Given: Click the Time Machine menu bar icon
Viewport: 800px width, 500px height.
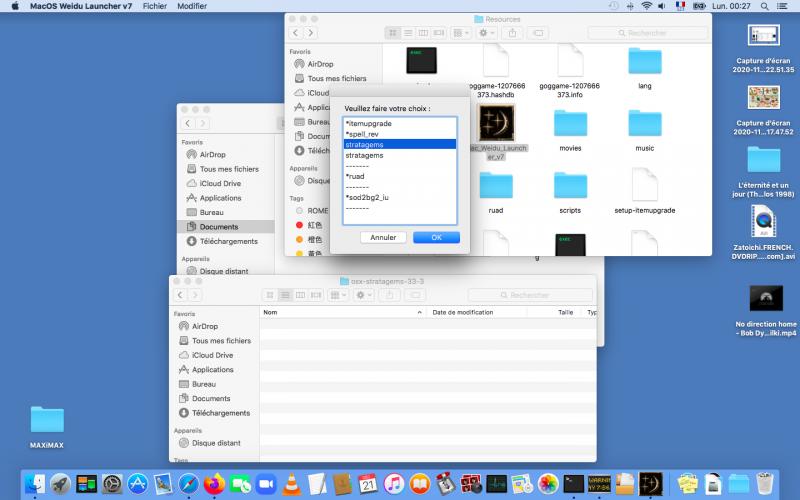Looking at the screenshot, I should click(x=614, y=6).
